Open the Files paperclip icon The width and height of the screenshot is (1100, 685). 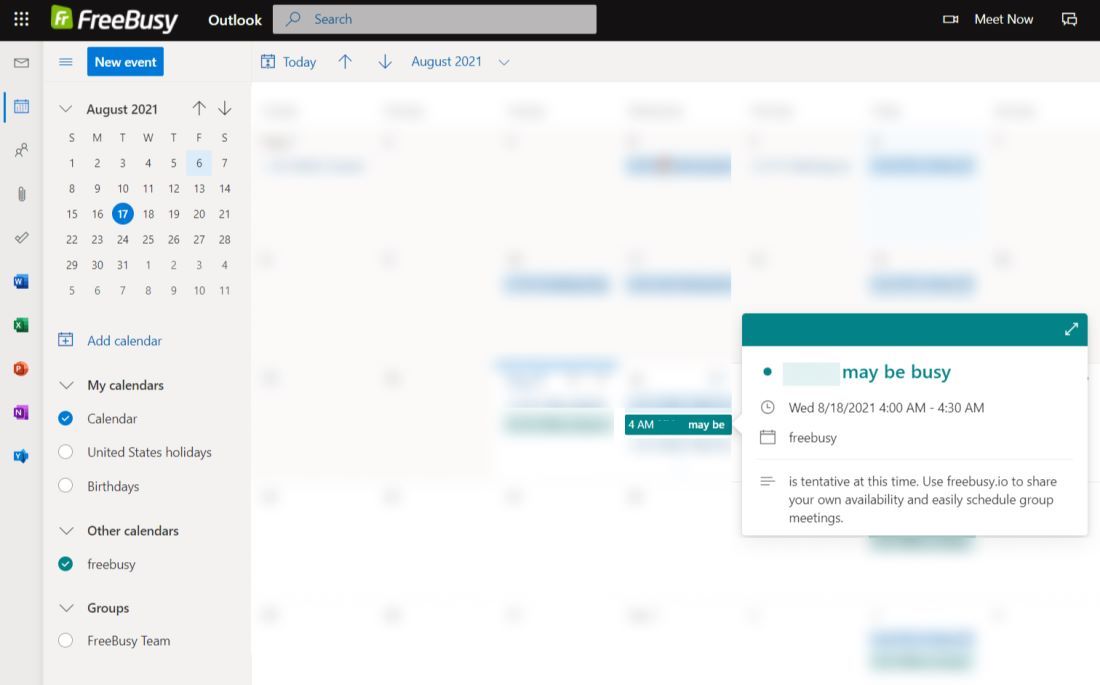(21, 194)
